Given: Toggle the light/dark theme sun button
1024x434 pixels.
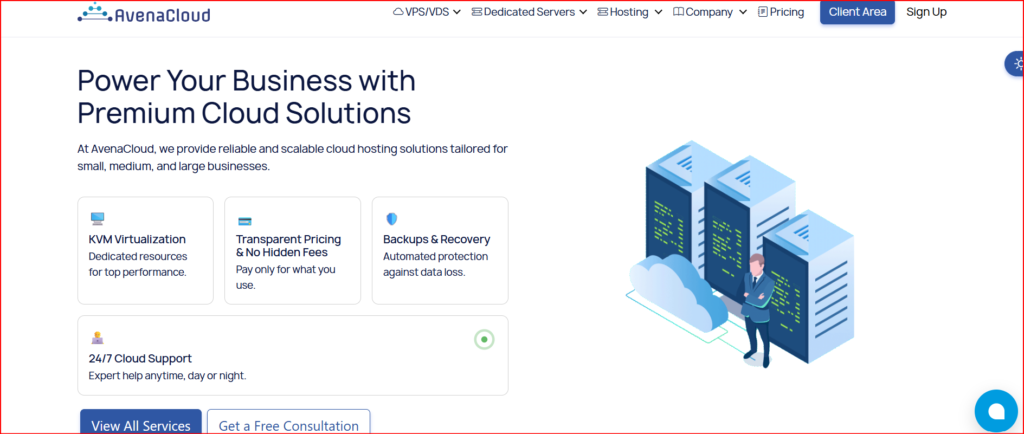Looking at the screenshot, I should (1017, 64).
